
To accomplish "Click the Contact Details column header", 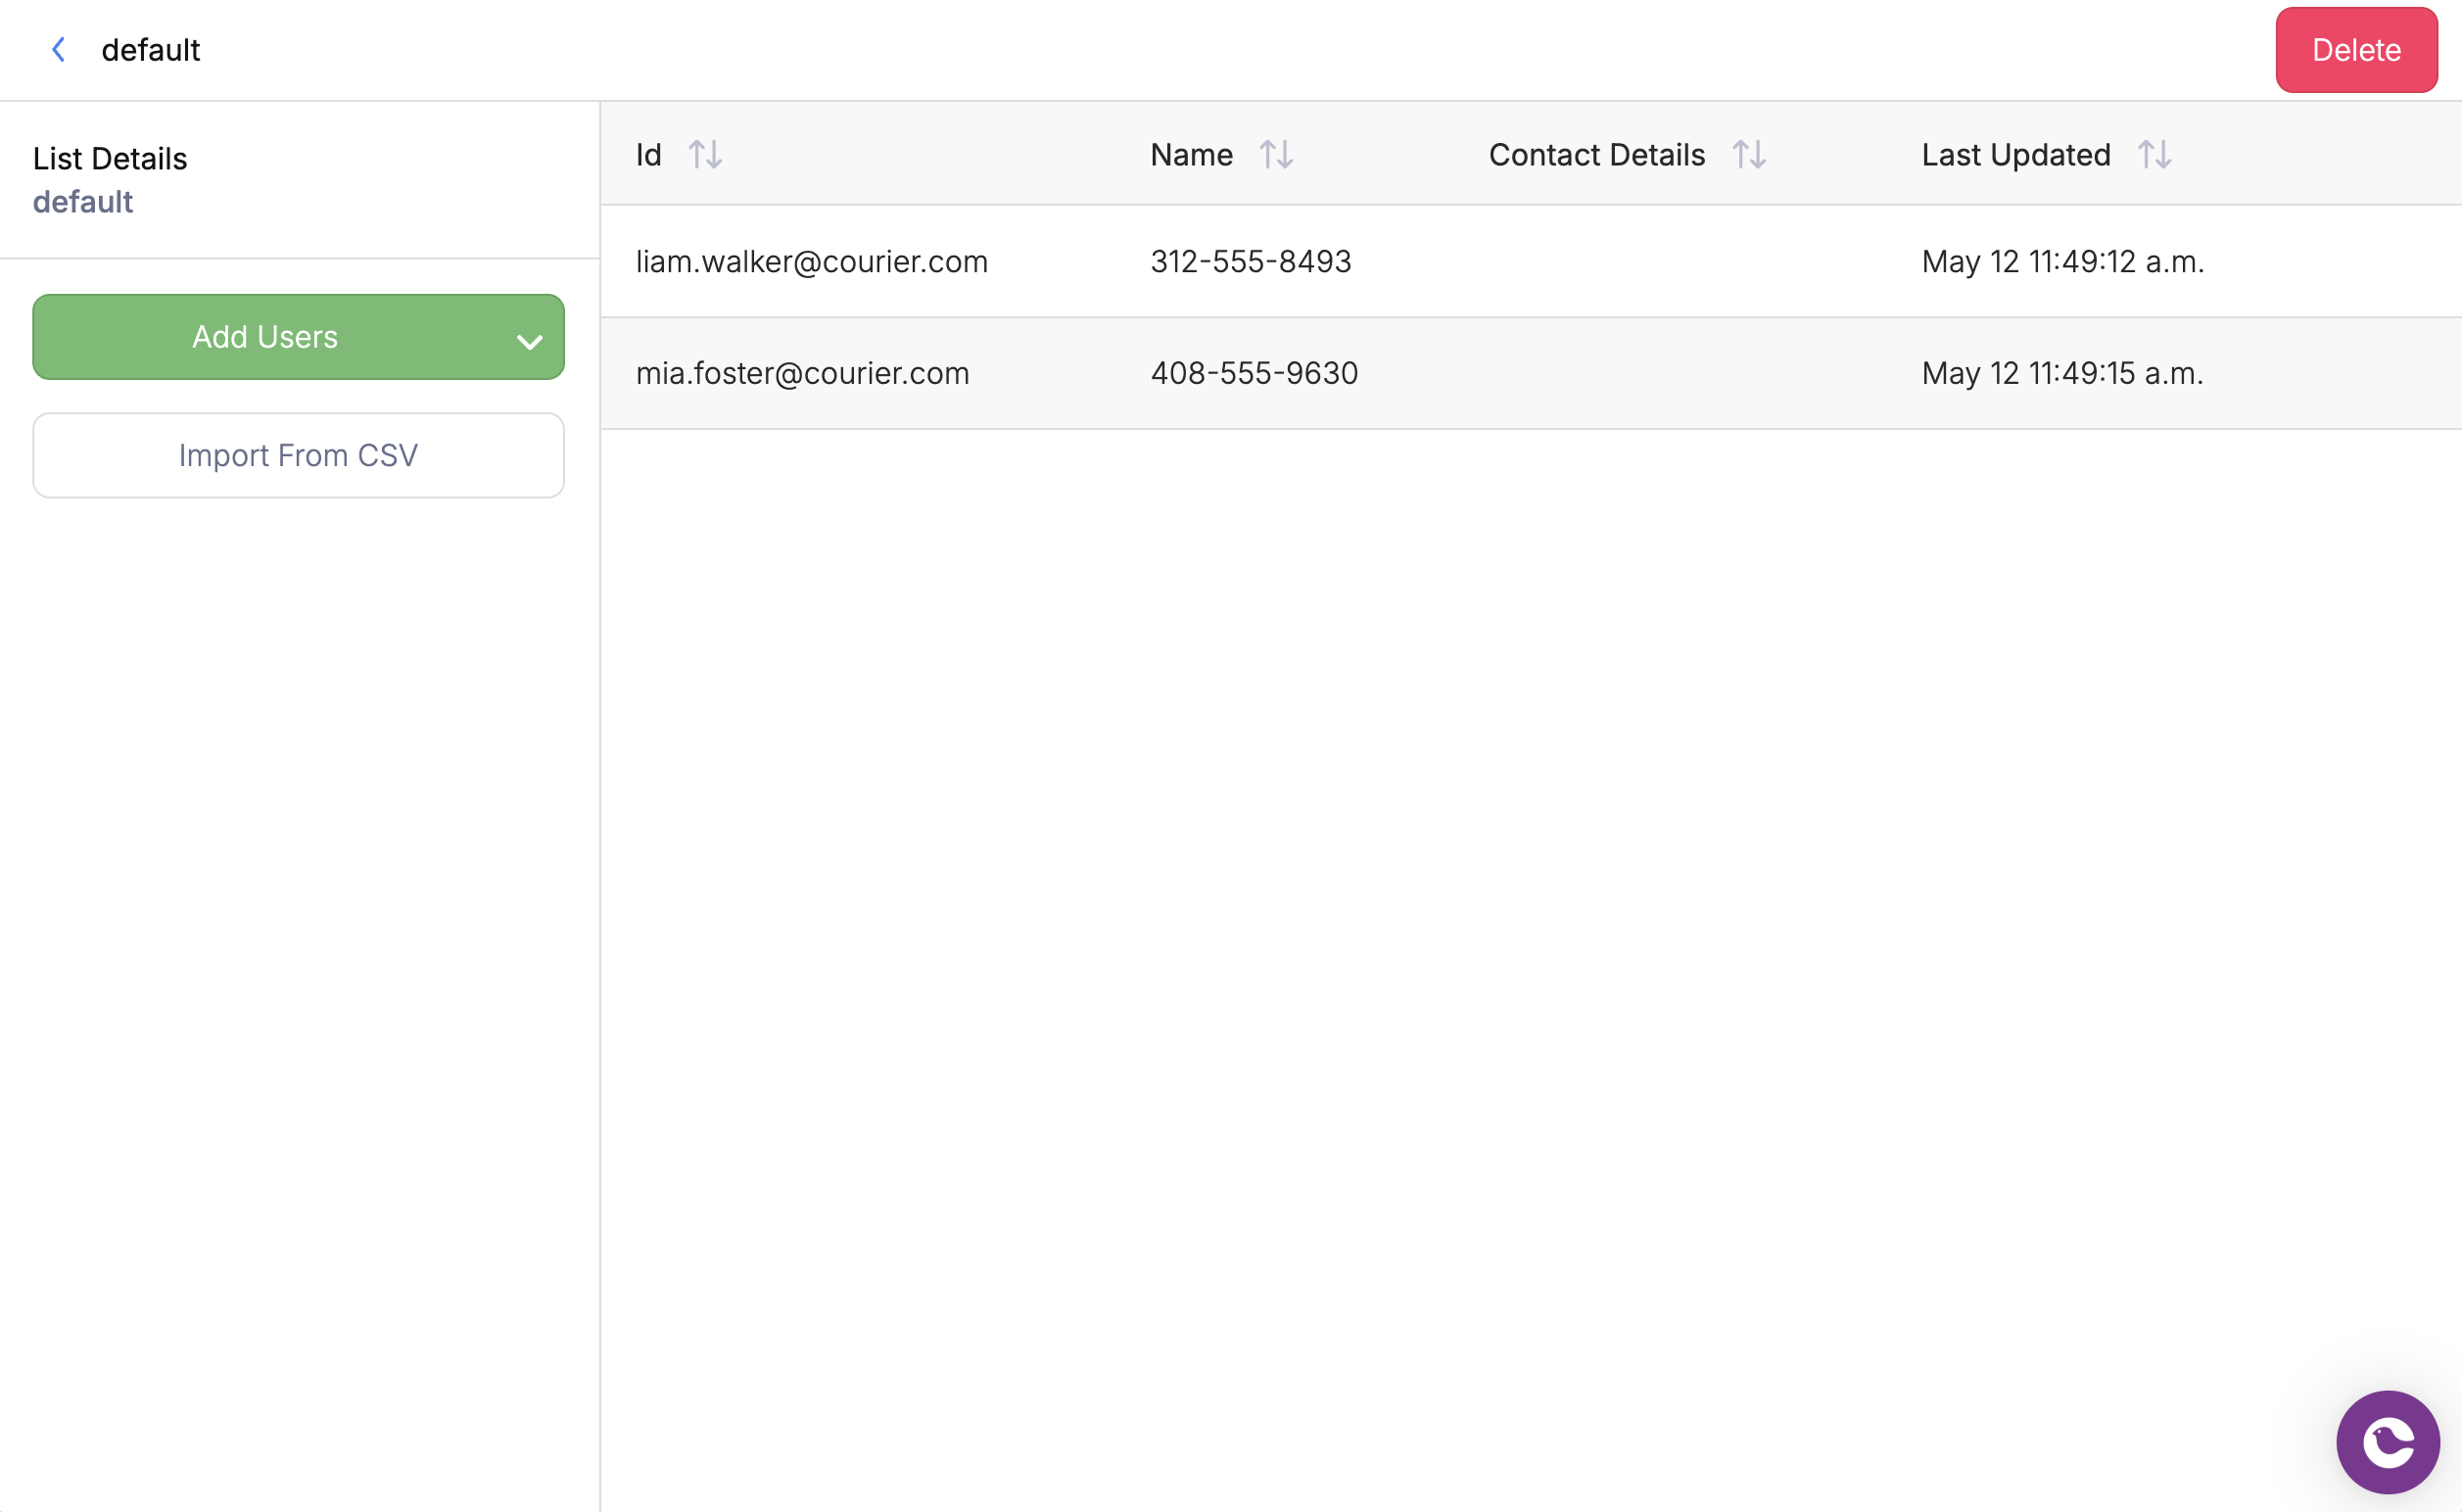I will [1597, 155].
